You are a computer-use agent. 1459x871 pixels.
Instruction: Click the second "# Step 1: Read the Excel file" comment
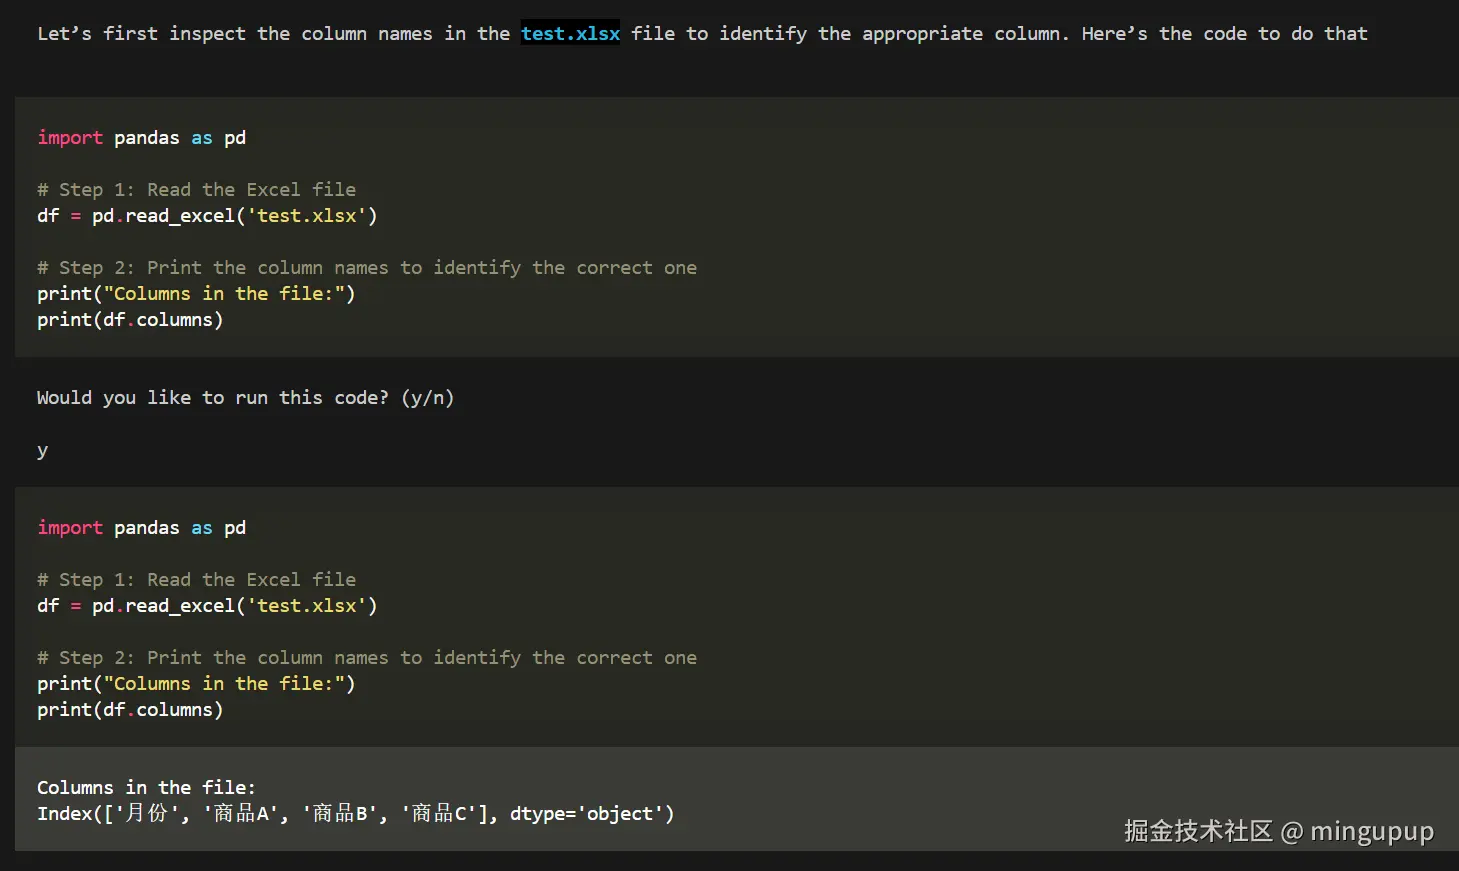196,580
